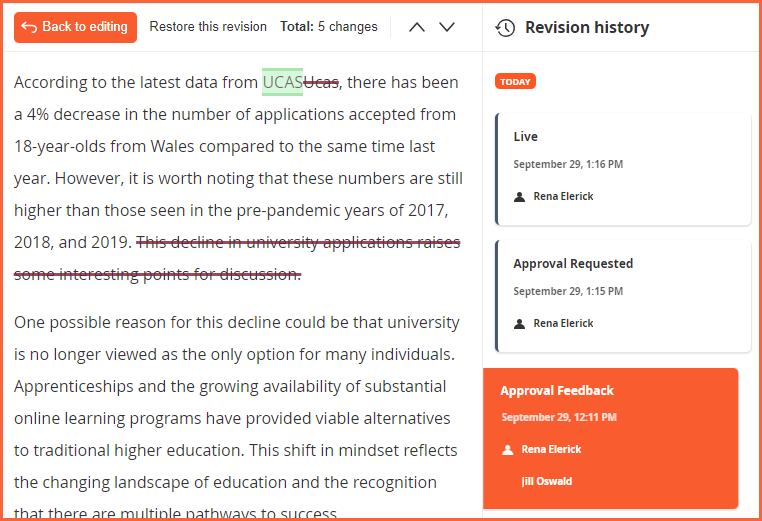This screenshot has height=521, width=762.
Task: Click timestamp September 29, 1:15 PM
Action: click(568, 291)
